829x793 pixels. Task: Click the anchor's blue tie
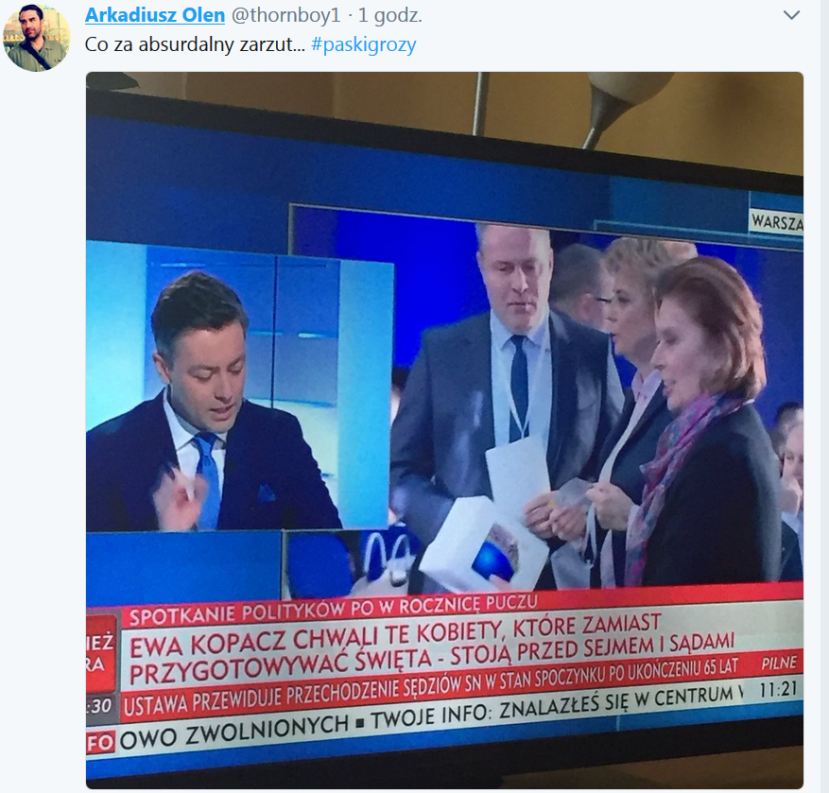tap(207, 476)
